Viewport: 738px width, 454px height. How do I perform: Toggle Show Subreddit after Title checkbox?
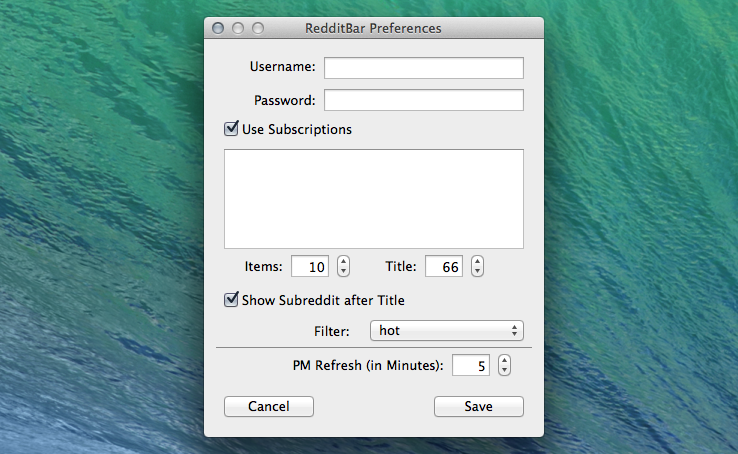(231, 299)
